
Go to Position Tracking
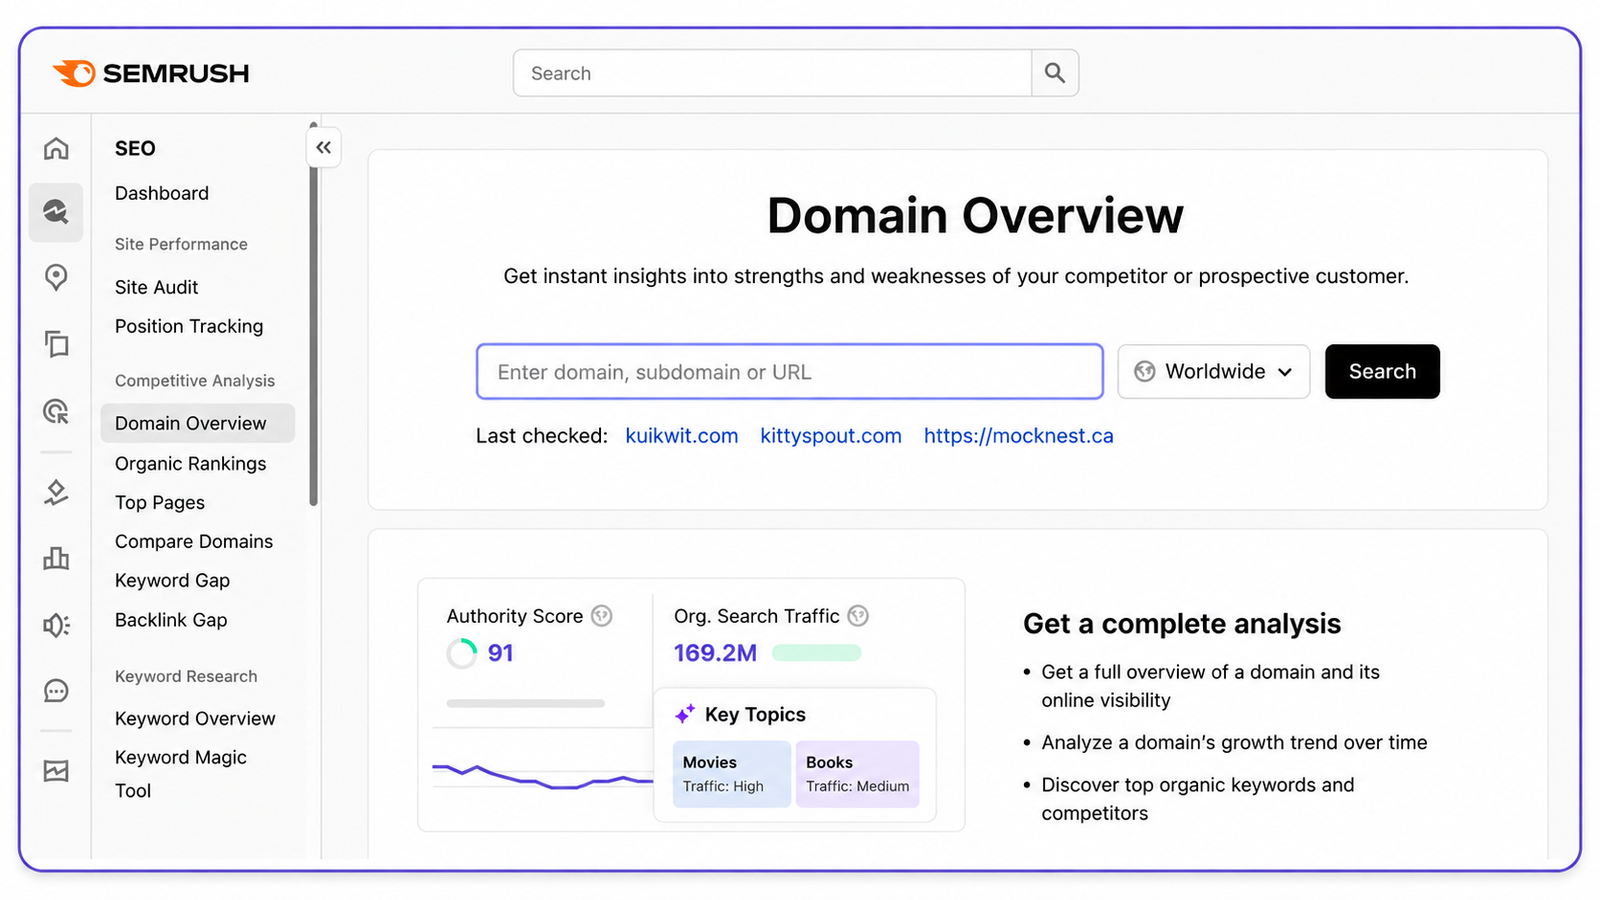pyautogui.click(x=189, y=326)
